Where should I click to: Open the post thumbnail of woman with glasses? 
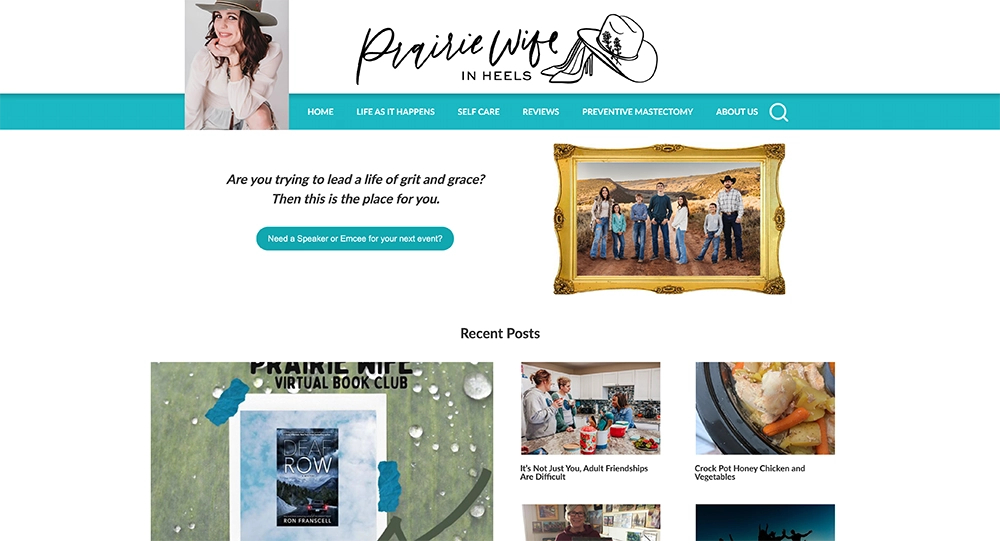(591, 522)
